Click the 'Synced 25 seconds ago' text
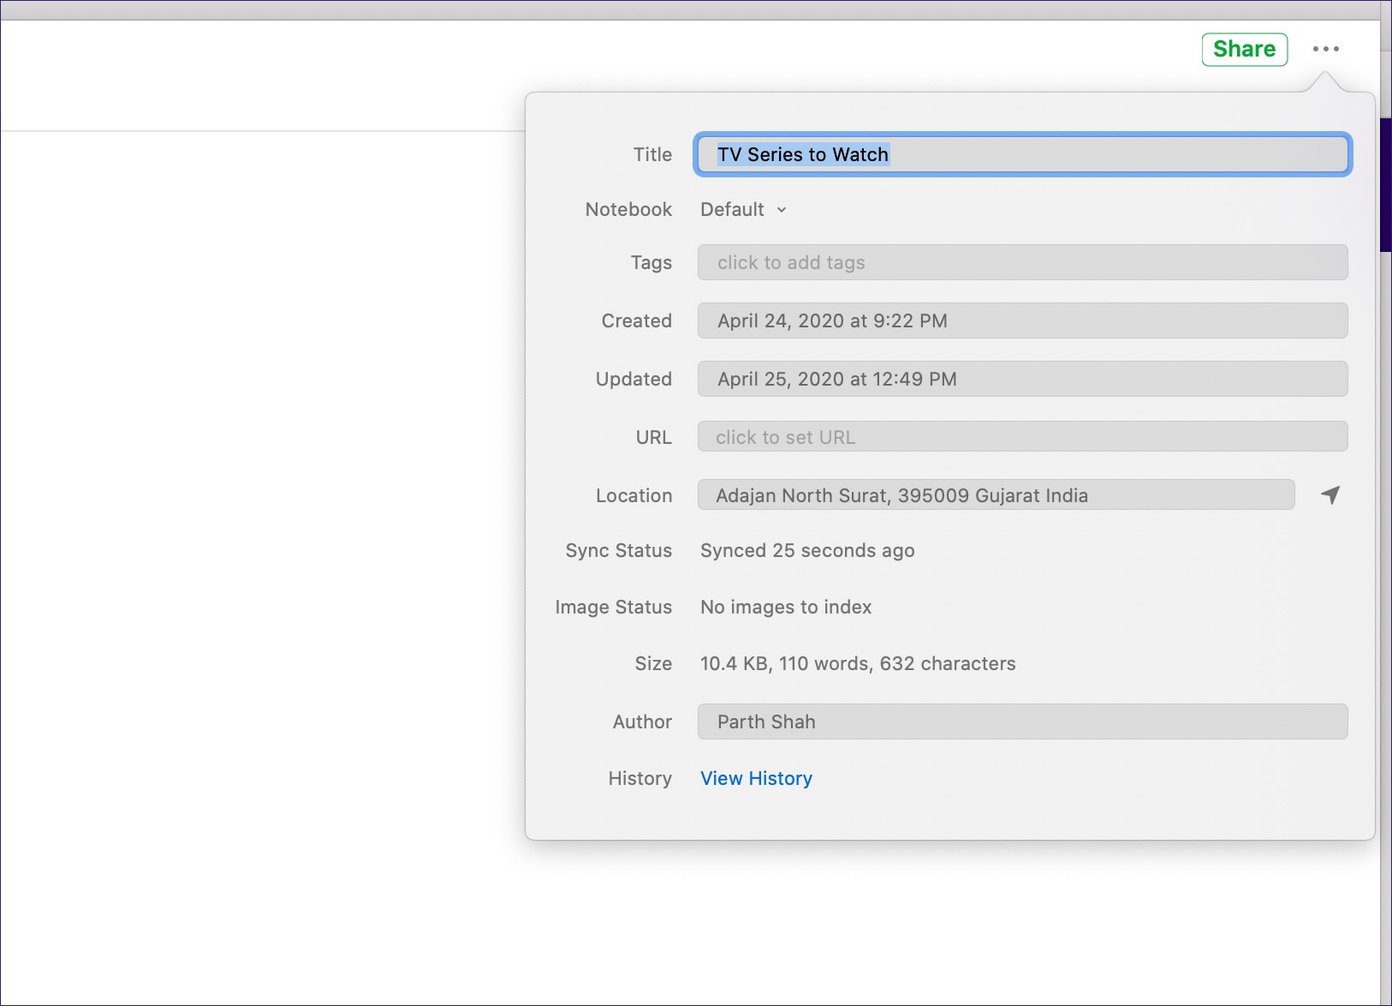 click(x=807, y=551)
